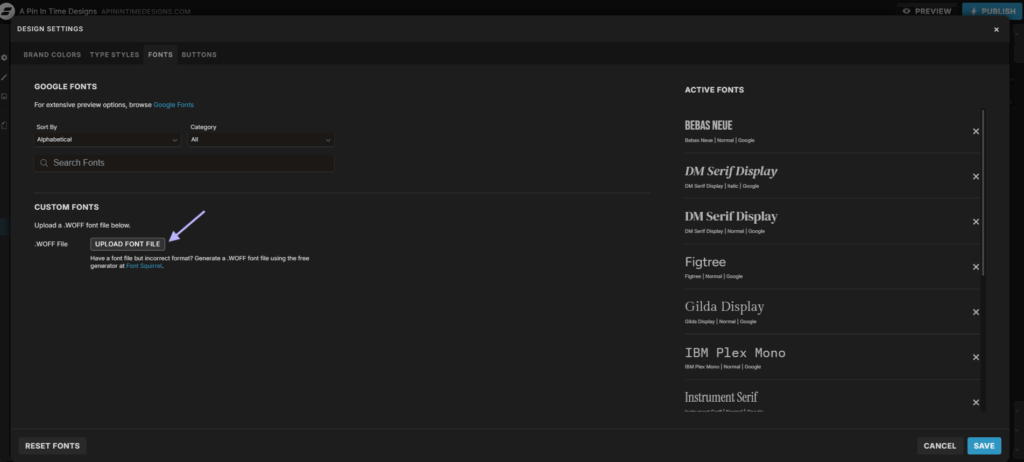Open the Category dropdown

[261, 140]
